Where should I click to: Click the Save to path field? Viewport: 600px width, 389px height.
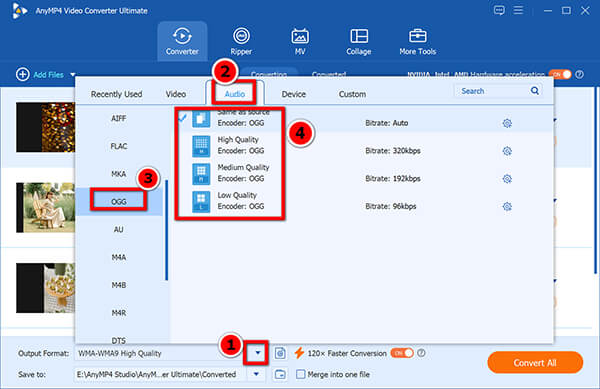coord(161,374)
